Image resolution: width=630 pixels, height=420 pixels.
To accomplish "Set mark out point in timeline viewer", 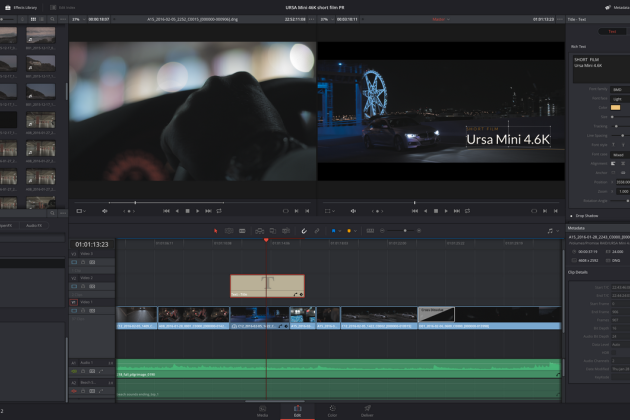I will coord(556,211).
